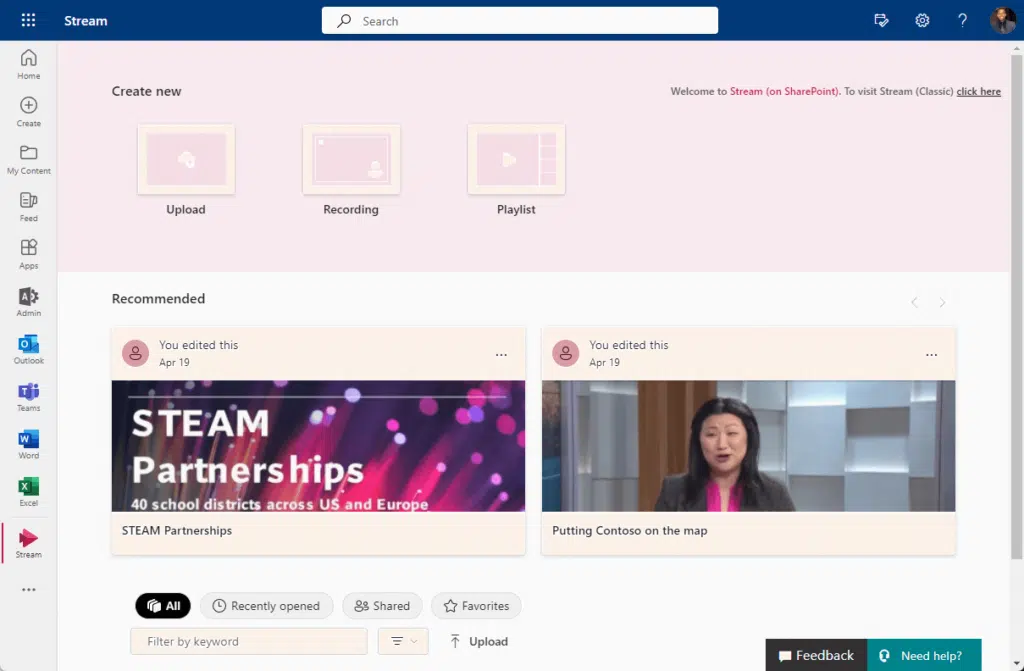Screen dimensions: 1024x671
Task: Open more options on STEAM Partnerships card
Action: click(501, 355)
